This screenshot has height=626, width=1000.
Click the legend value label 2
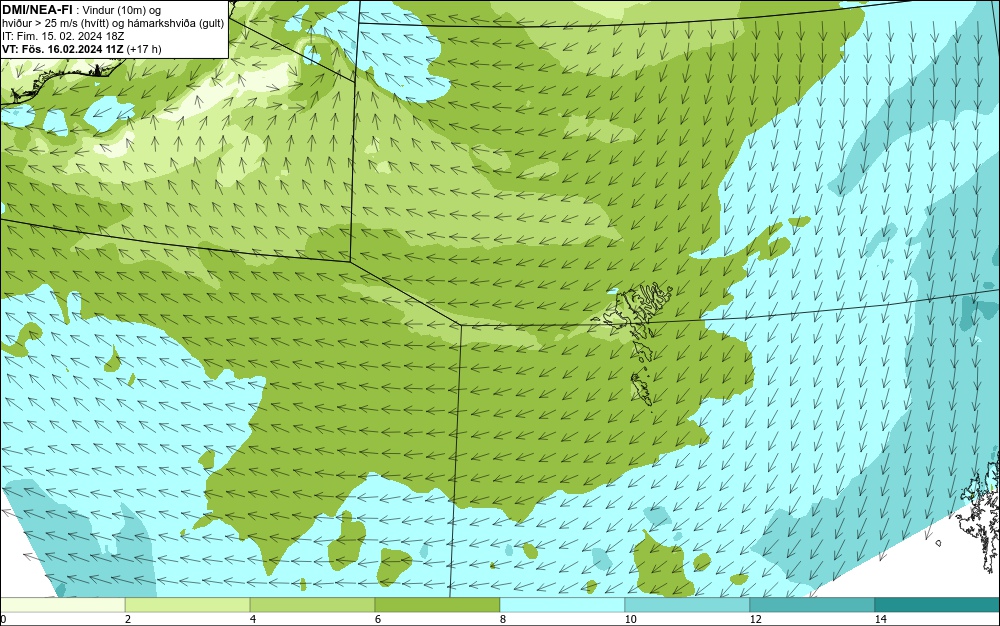point(128,619)
